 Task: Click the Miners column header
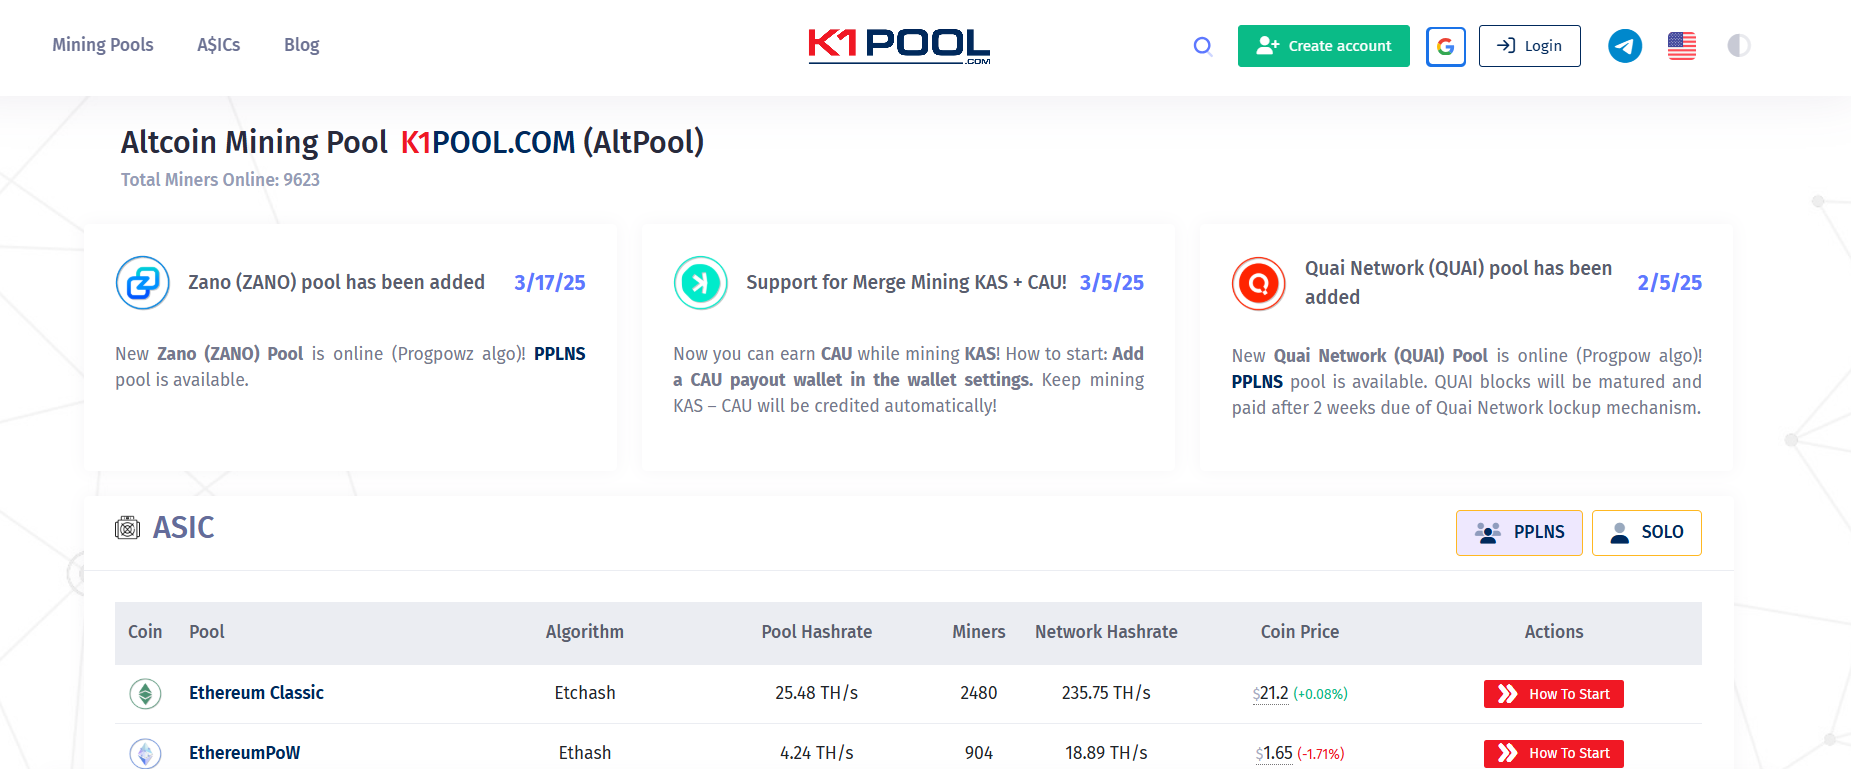click(x=979, y=632)
